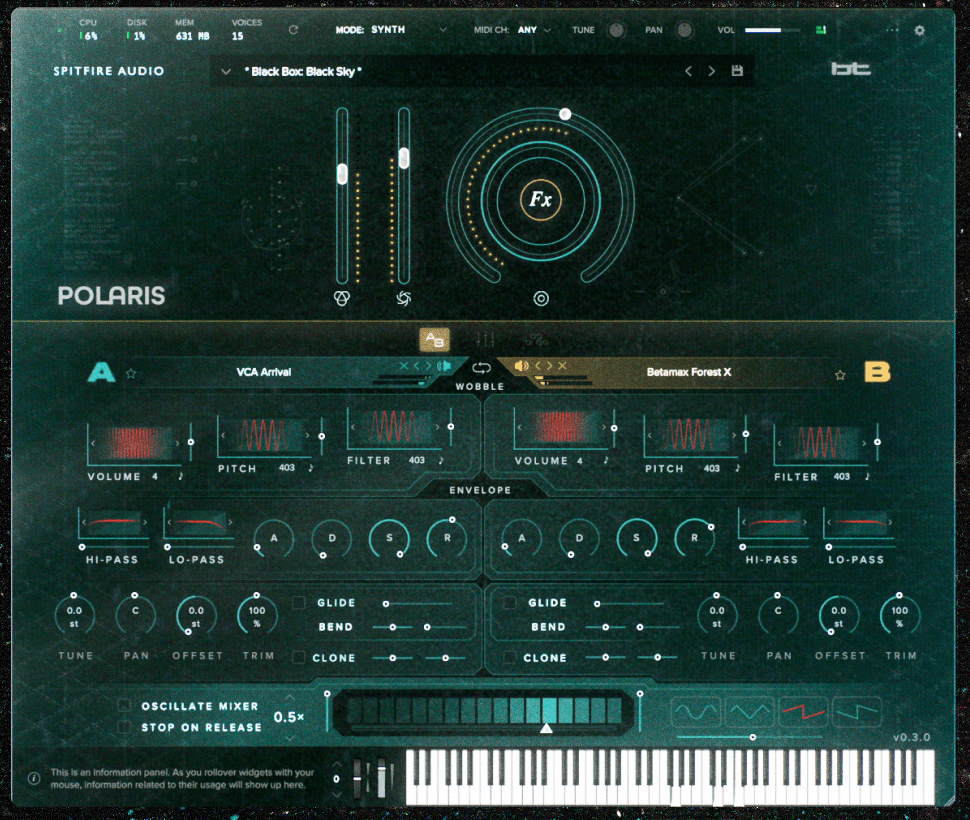Screen dimensions: 970x820
Task: Enable the Stop On Release checkbox
Action: pos(125,727)
